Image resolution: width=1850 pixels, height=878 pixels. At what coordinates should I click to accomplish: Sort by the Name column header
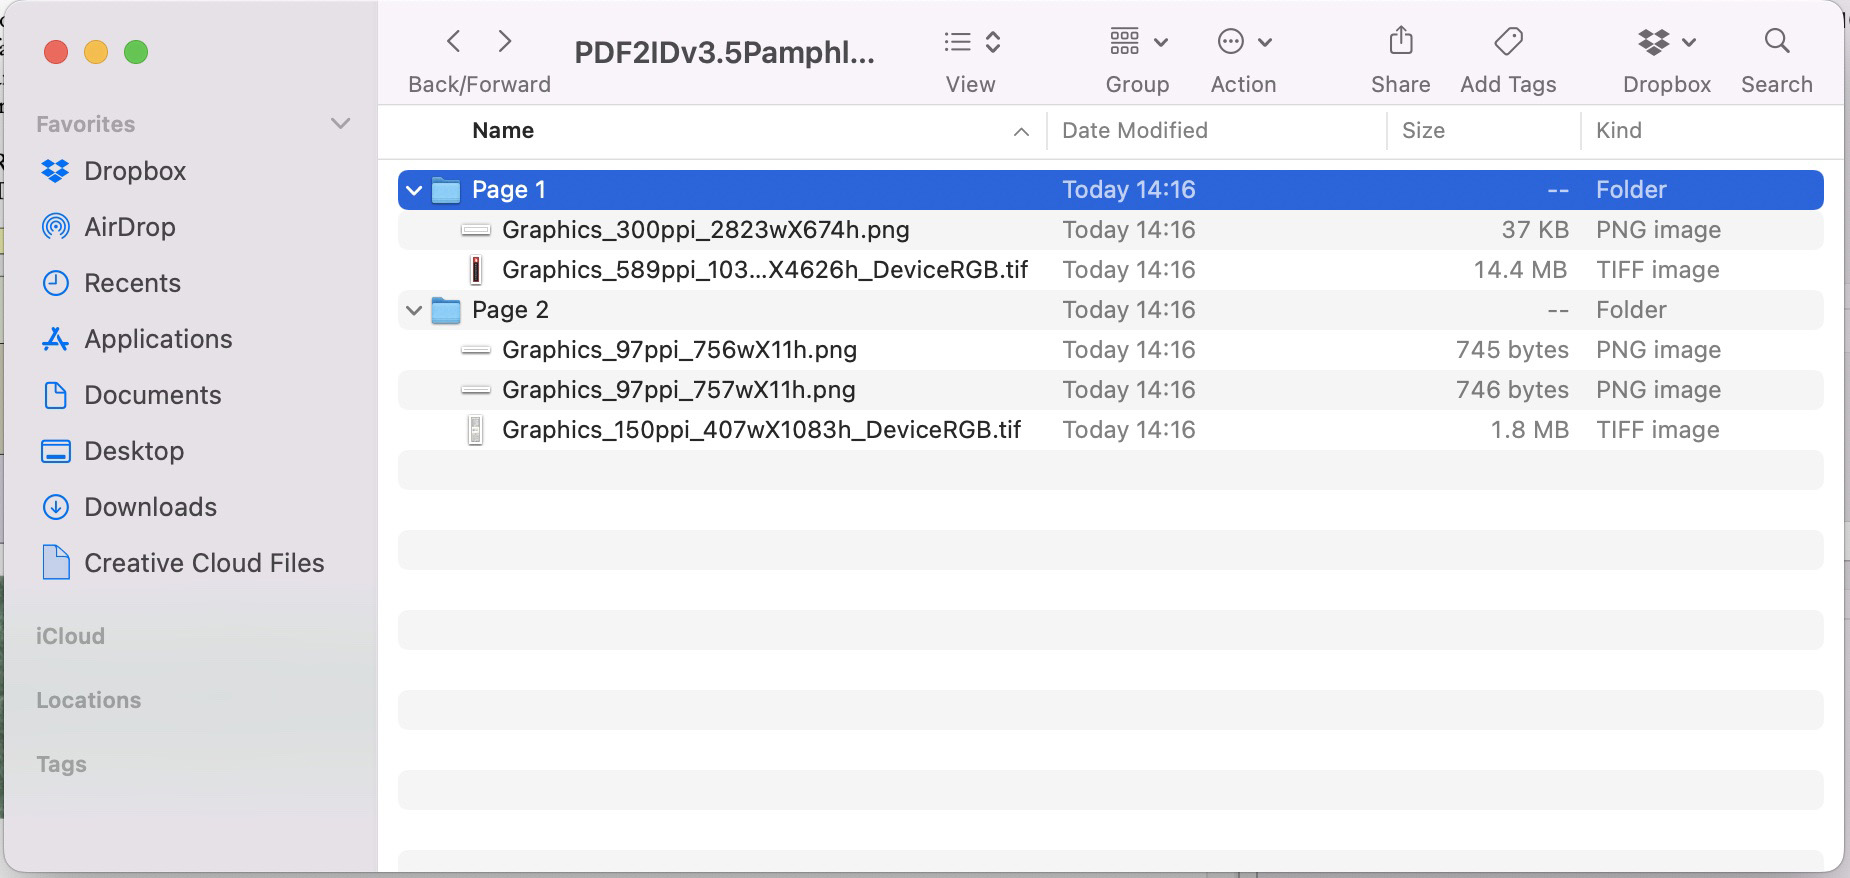point(503,131)
